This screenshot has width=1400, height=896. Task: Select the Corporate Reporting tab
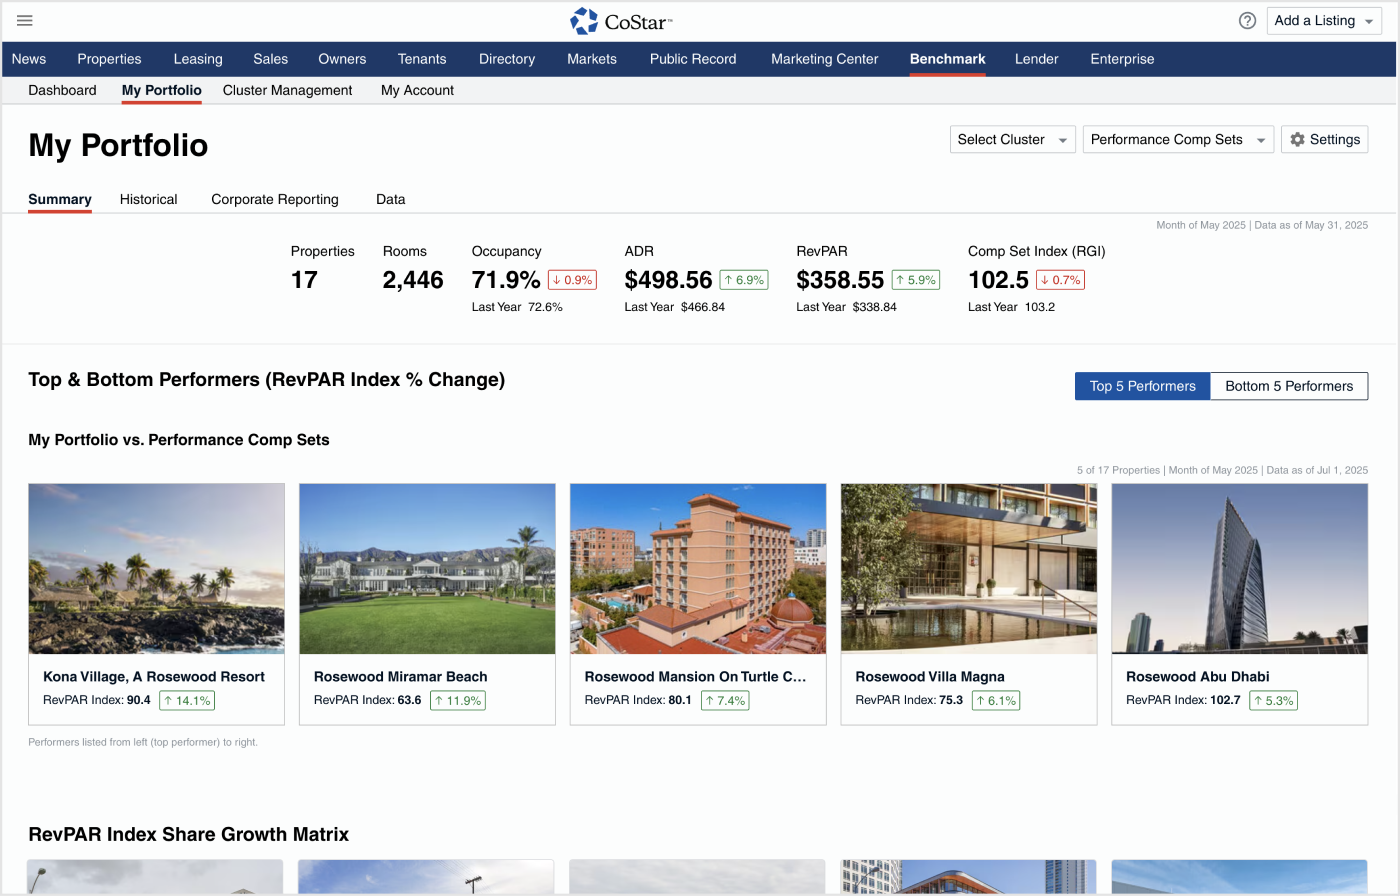click(x=274, y=199)
